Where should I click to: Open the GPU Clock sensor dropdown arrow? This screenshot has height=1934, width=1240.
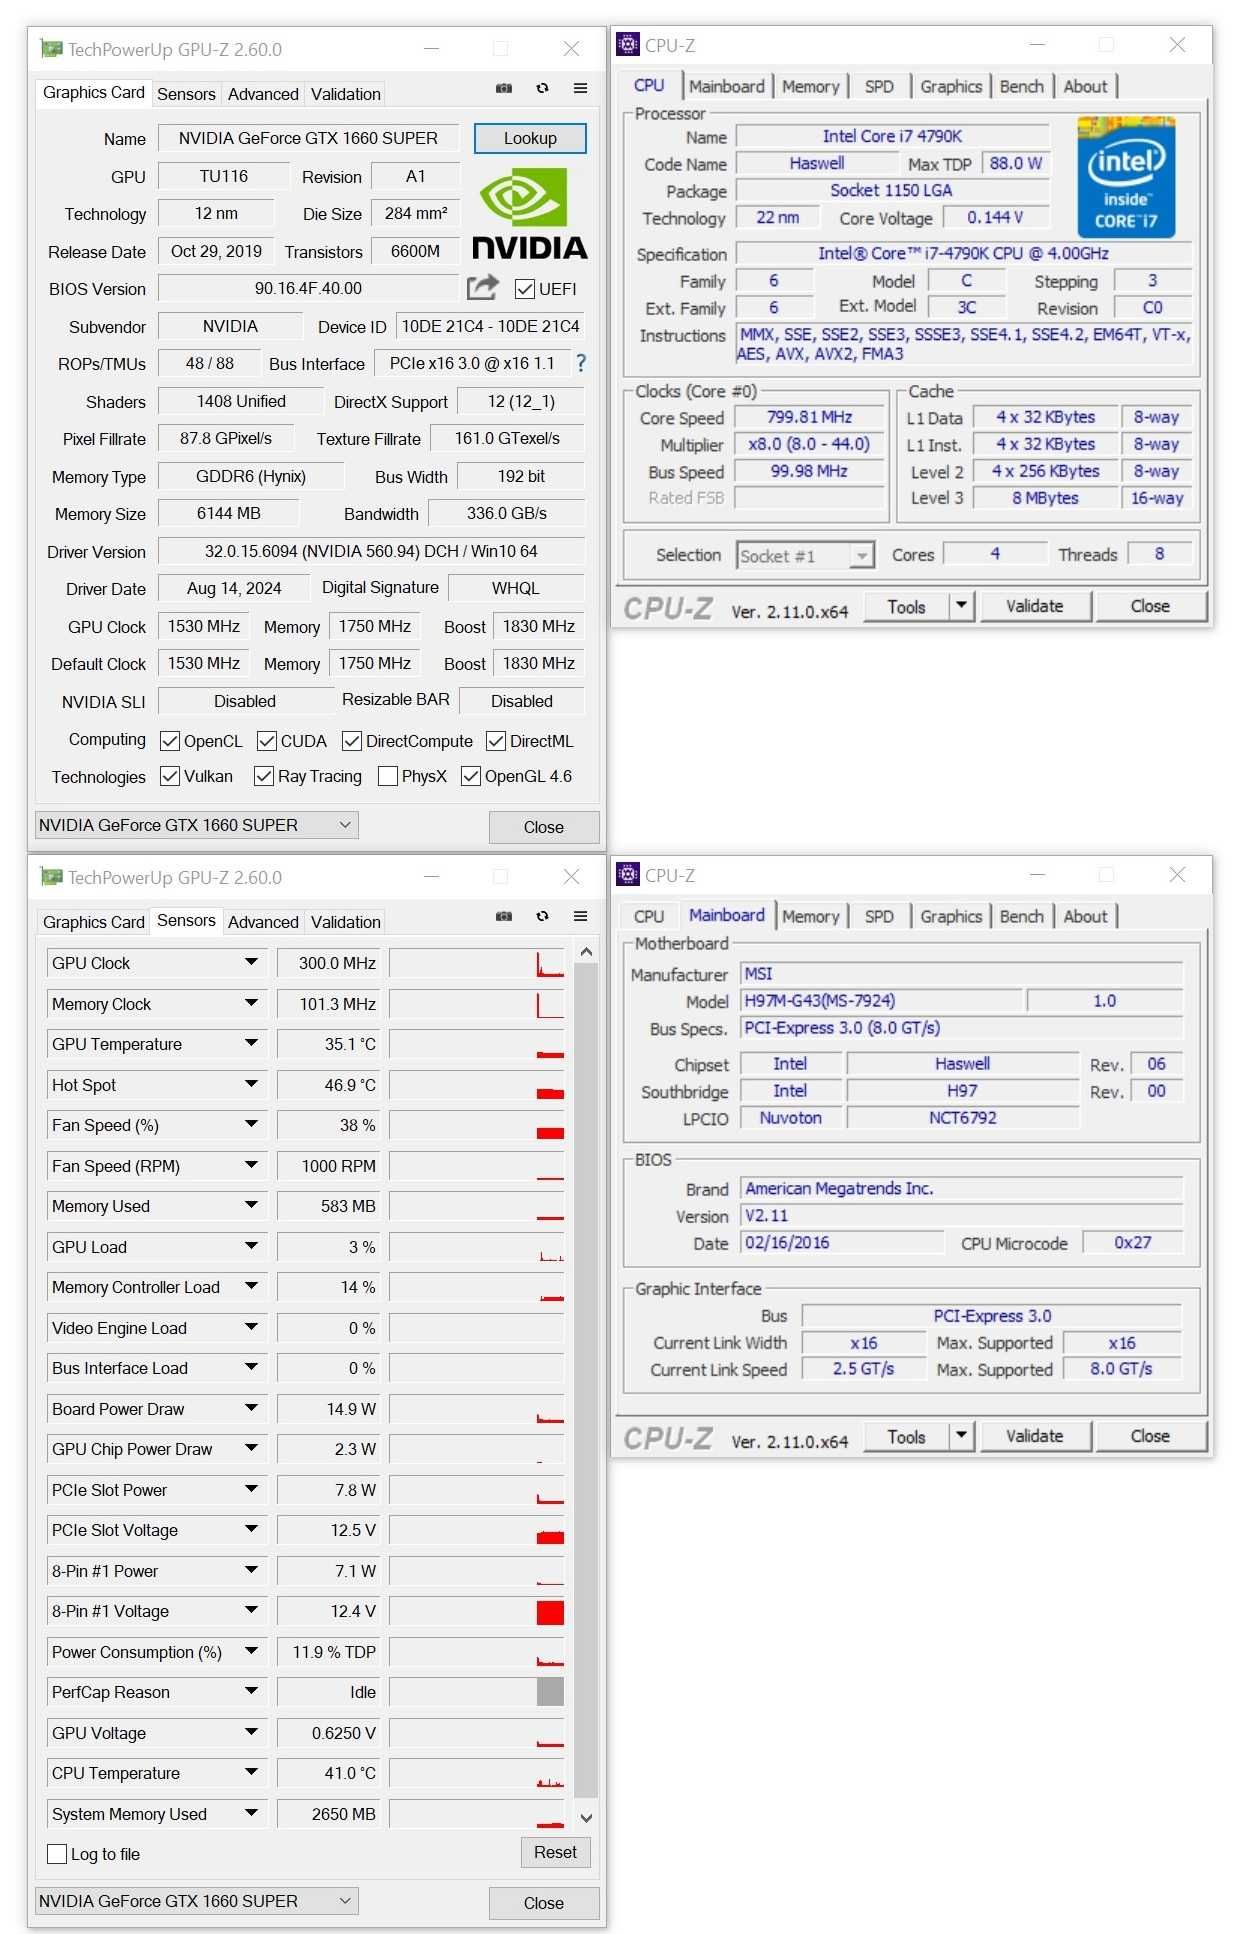click(251, 962)
